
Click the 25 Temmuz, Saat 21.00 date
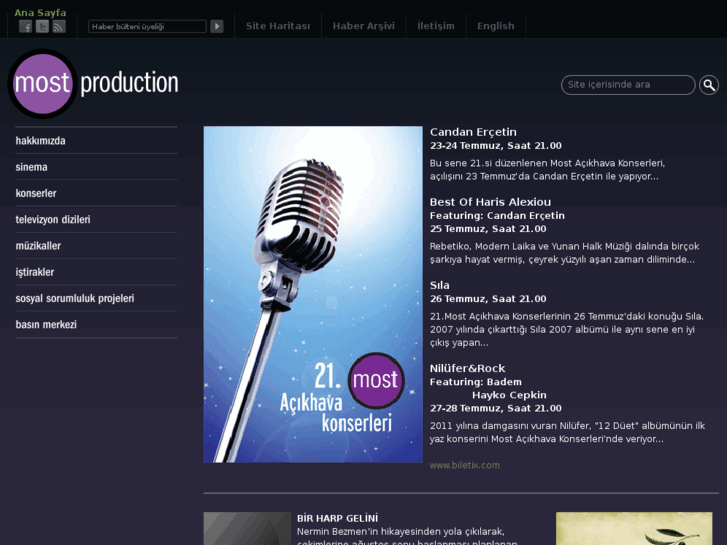click(488, 229)
